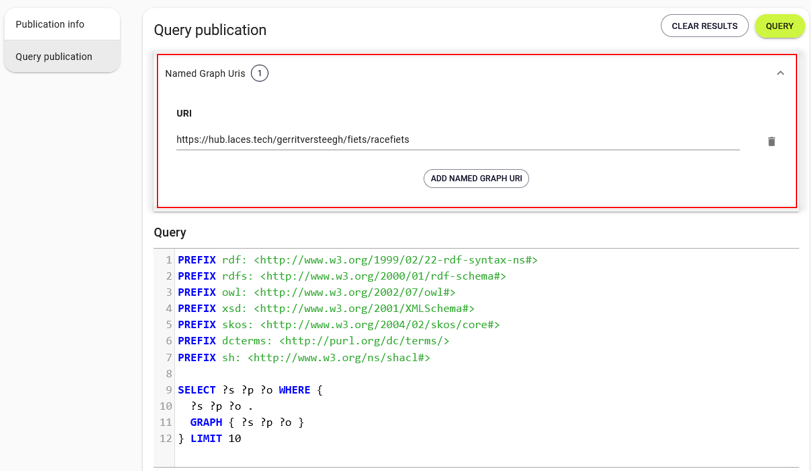This screenshot has height=471, width=811.
Task: Click the PREFIX rdfs line in editor
Action: [x=342, y=276]
